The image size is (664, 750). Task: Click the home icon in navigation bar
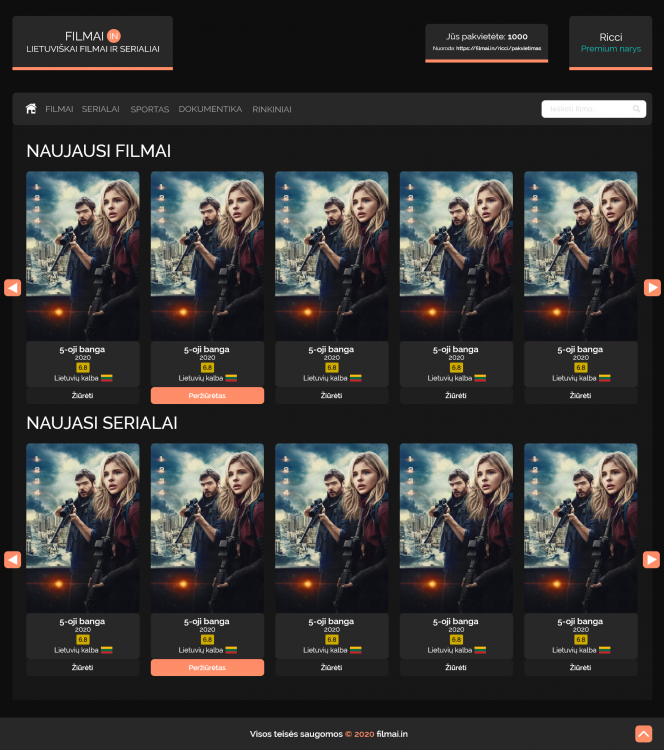pos(31,109)
